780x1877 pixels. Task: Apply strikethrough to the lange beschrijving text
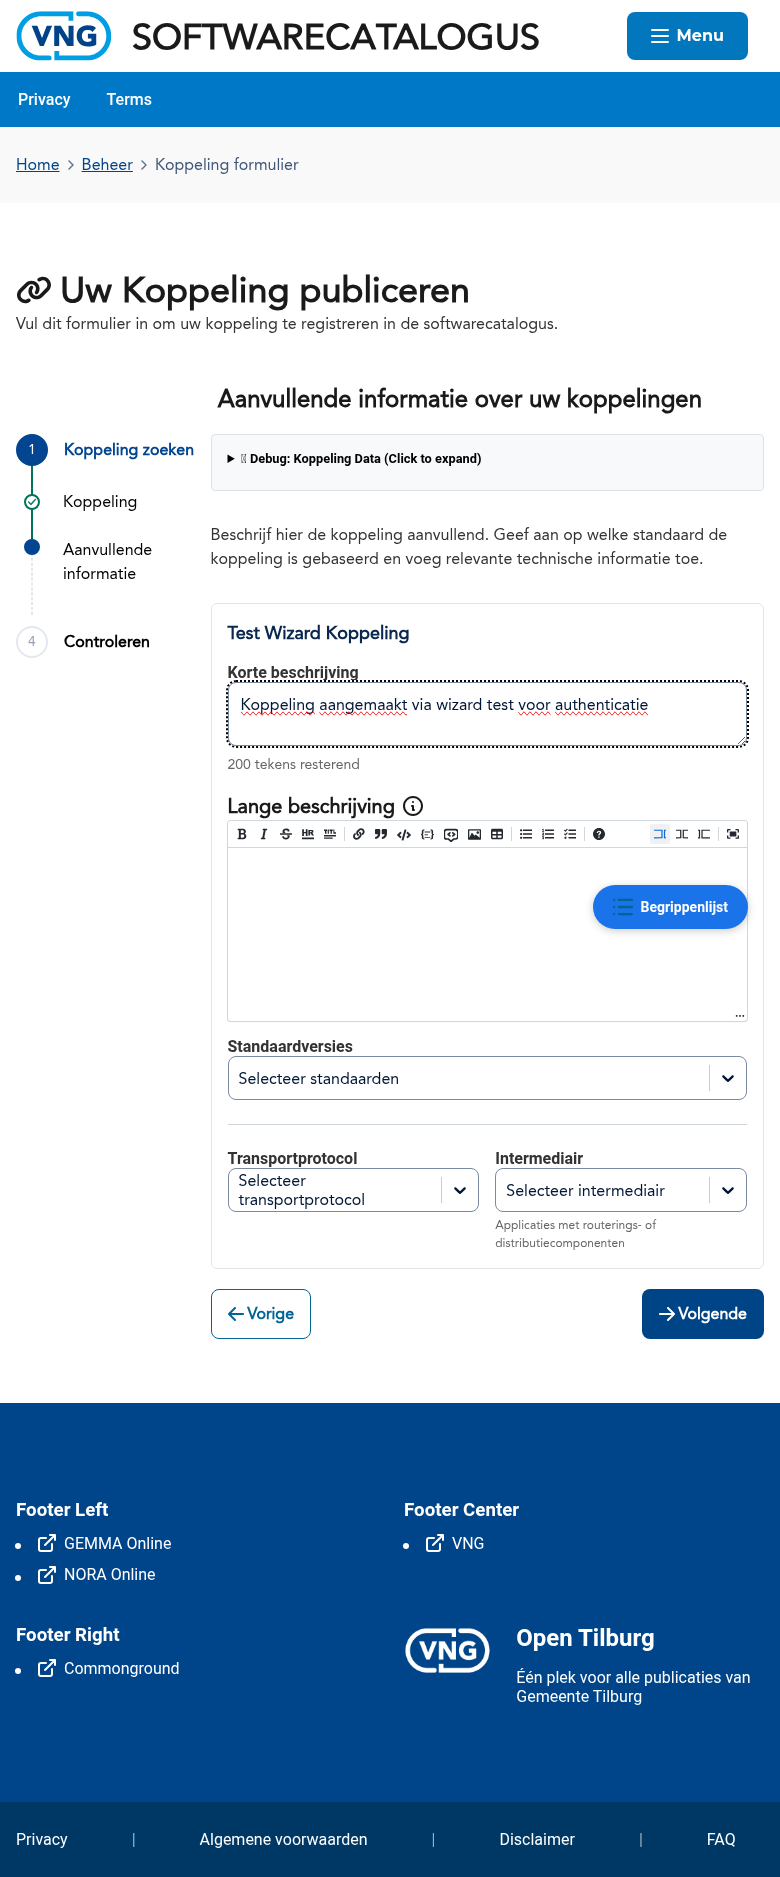click(285, 834)
